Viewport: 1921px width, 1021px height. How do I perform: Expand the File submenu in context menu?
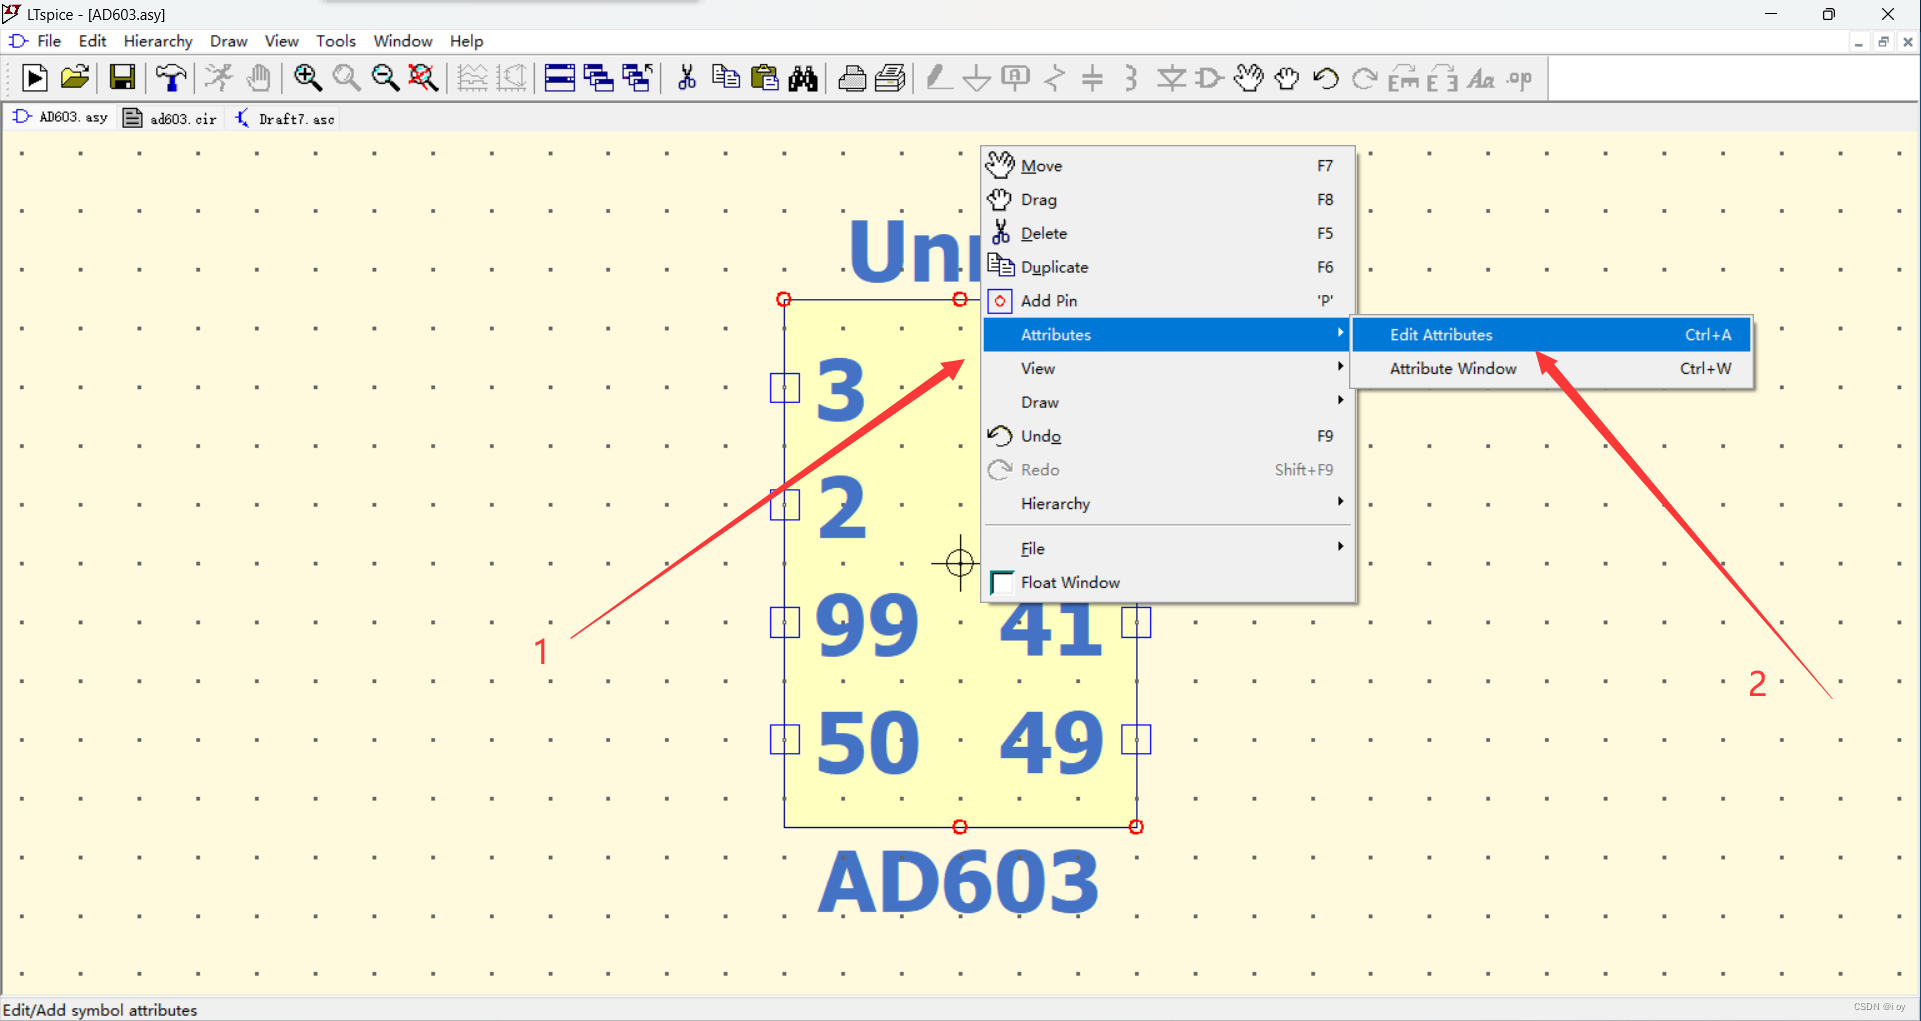[x=1168, y=548]
